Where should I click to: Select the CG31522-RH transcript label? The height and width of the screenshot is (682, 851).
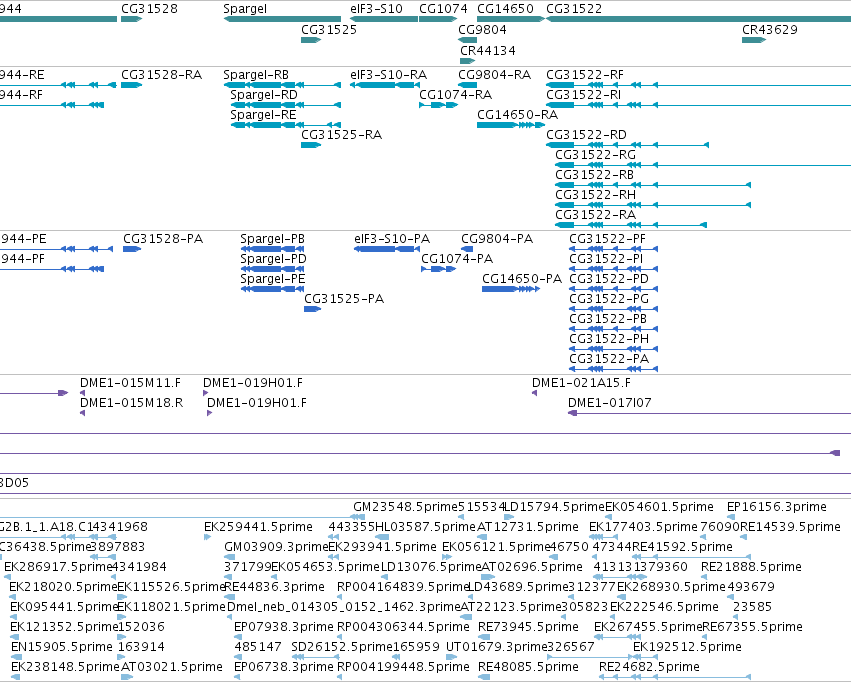point(595,195)
